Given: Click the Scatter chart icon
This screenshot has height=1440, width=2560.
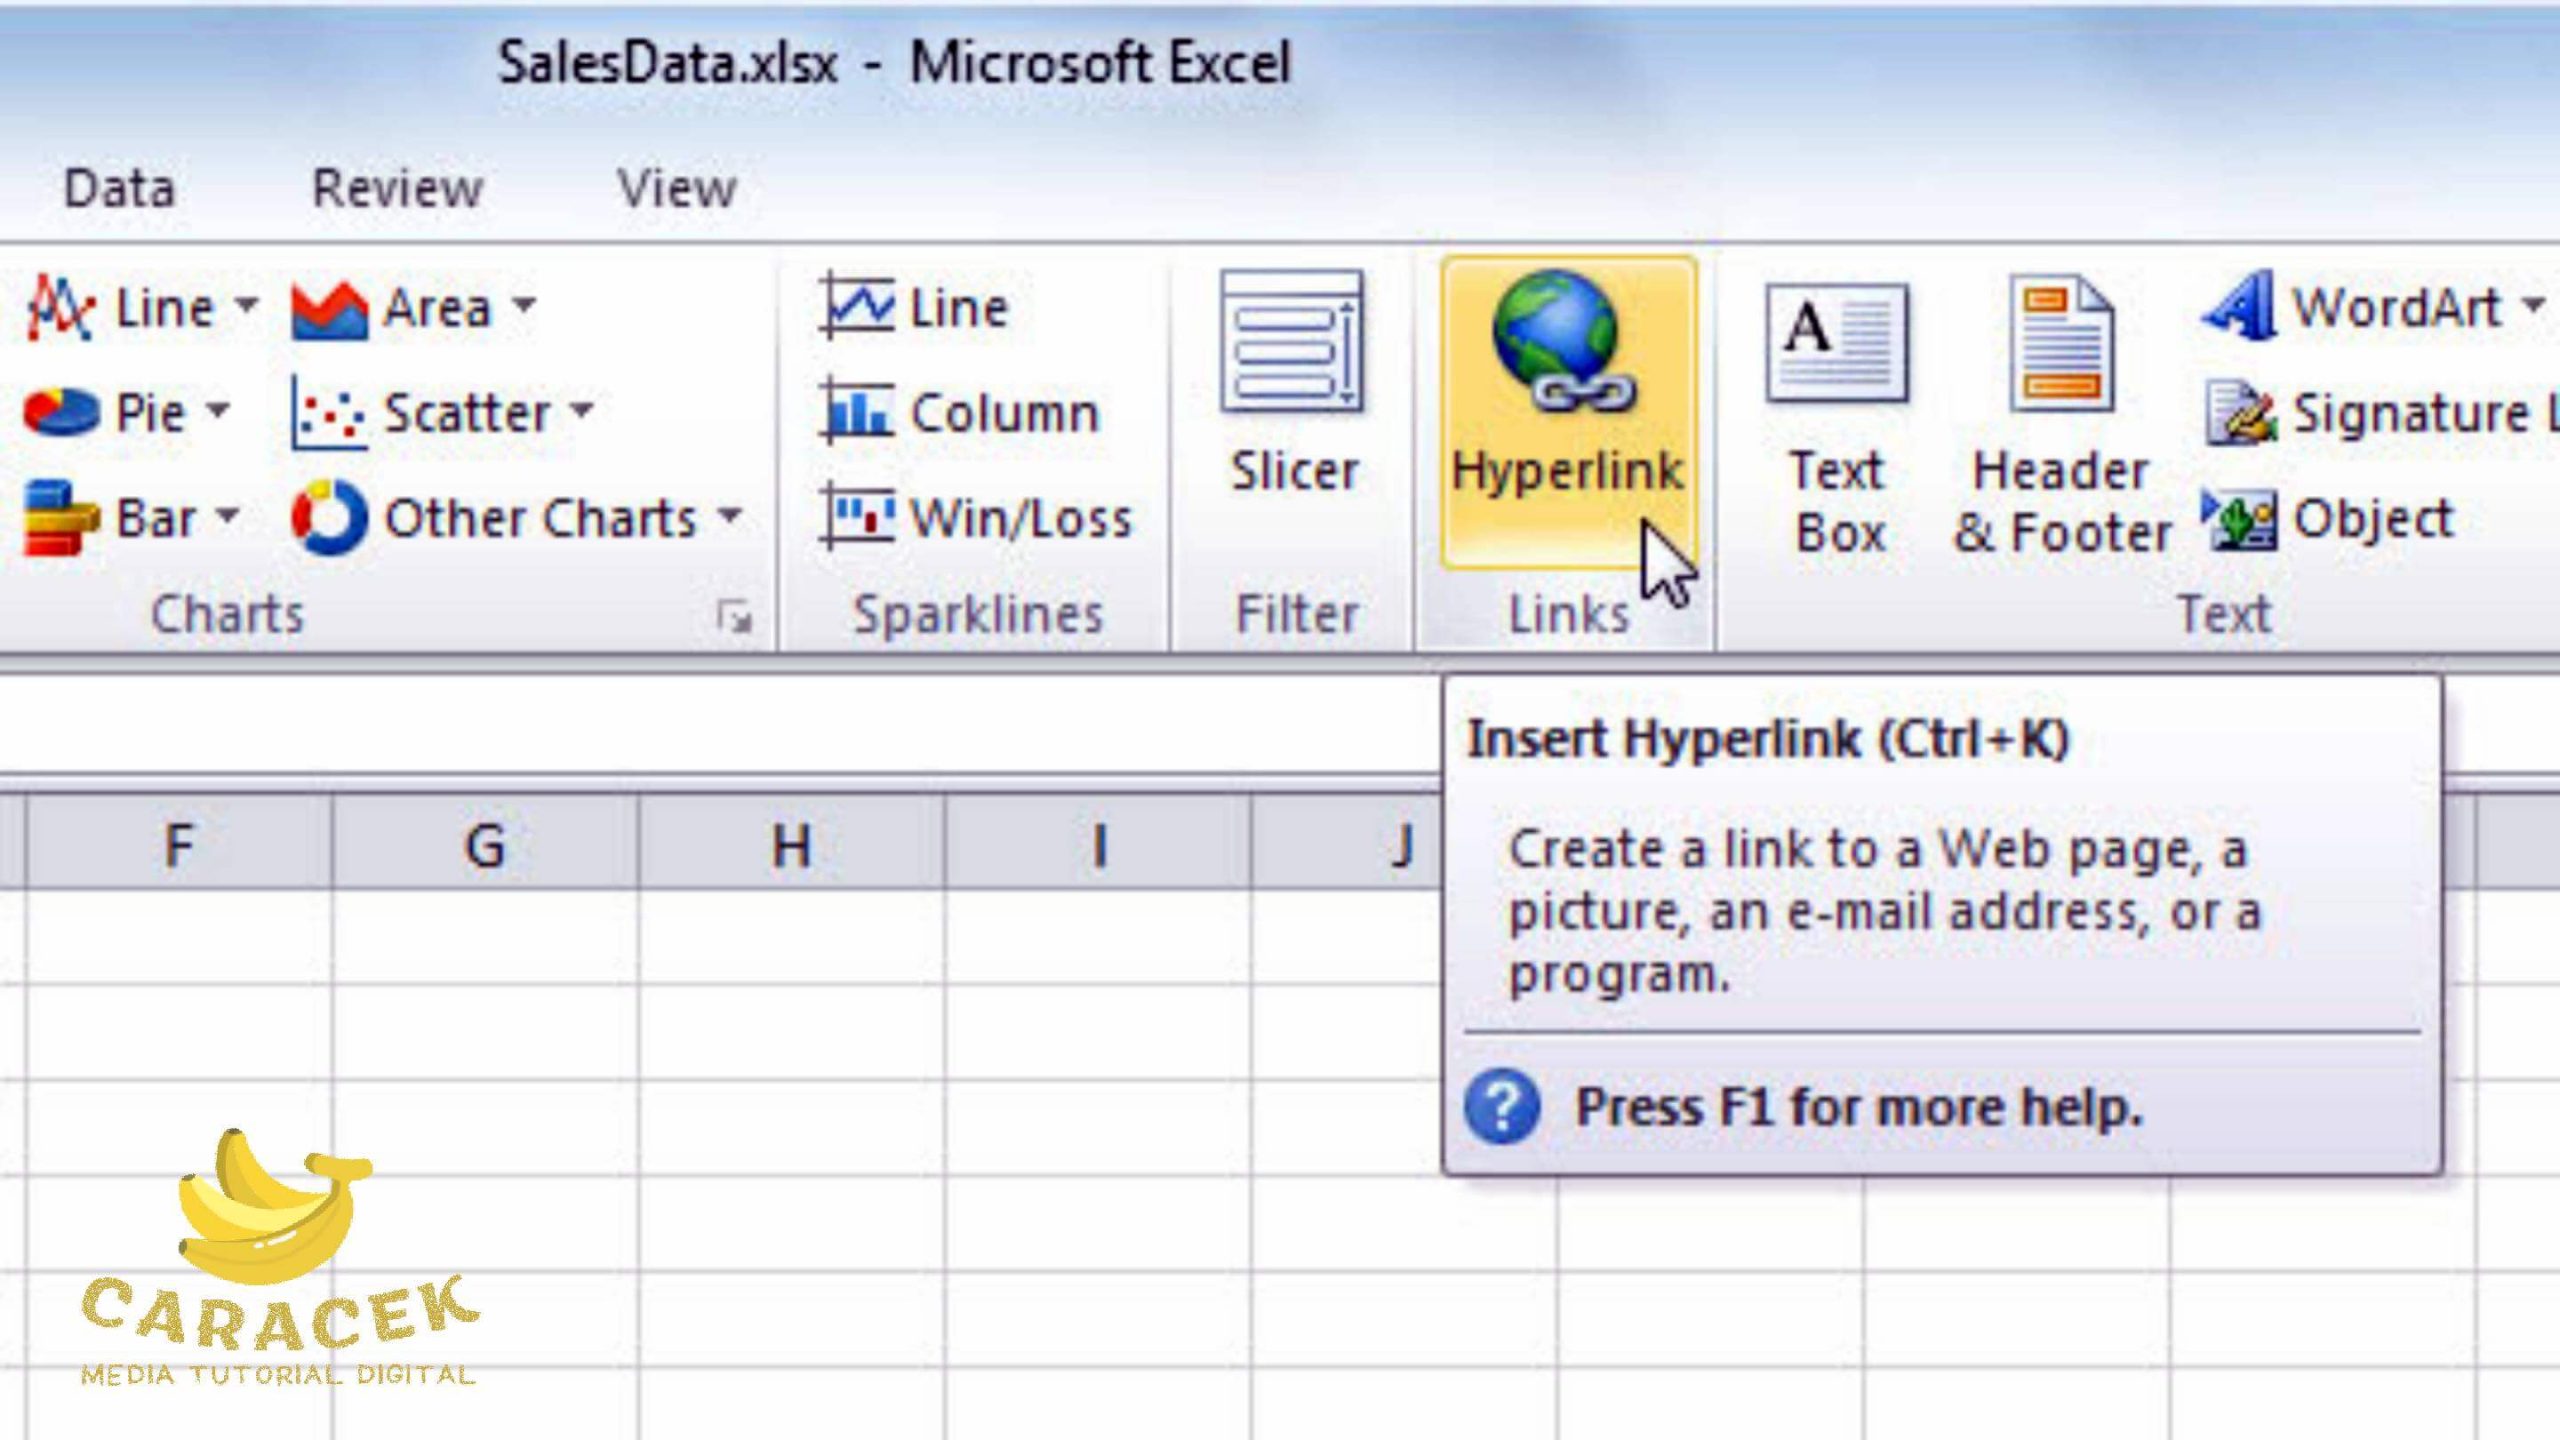Looking at the screenshot, I should 328,412.
